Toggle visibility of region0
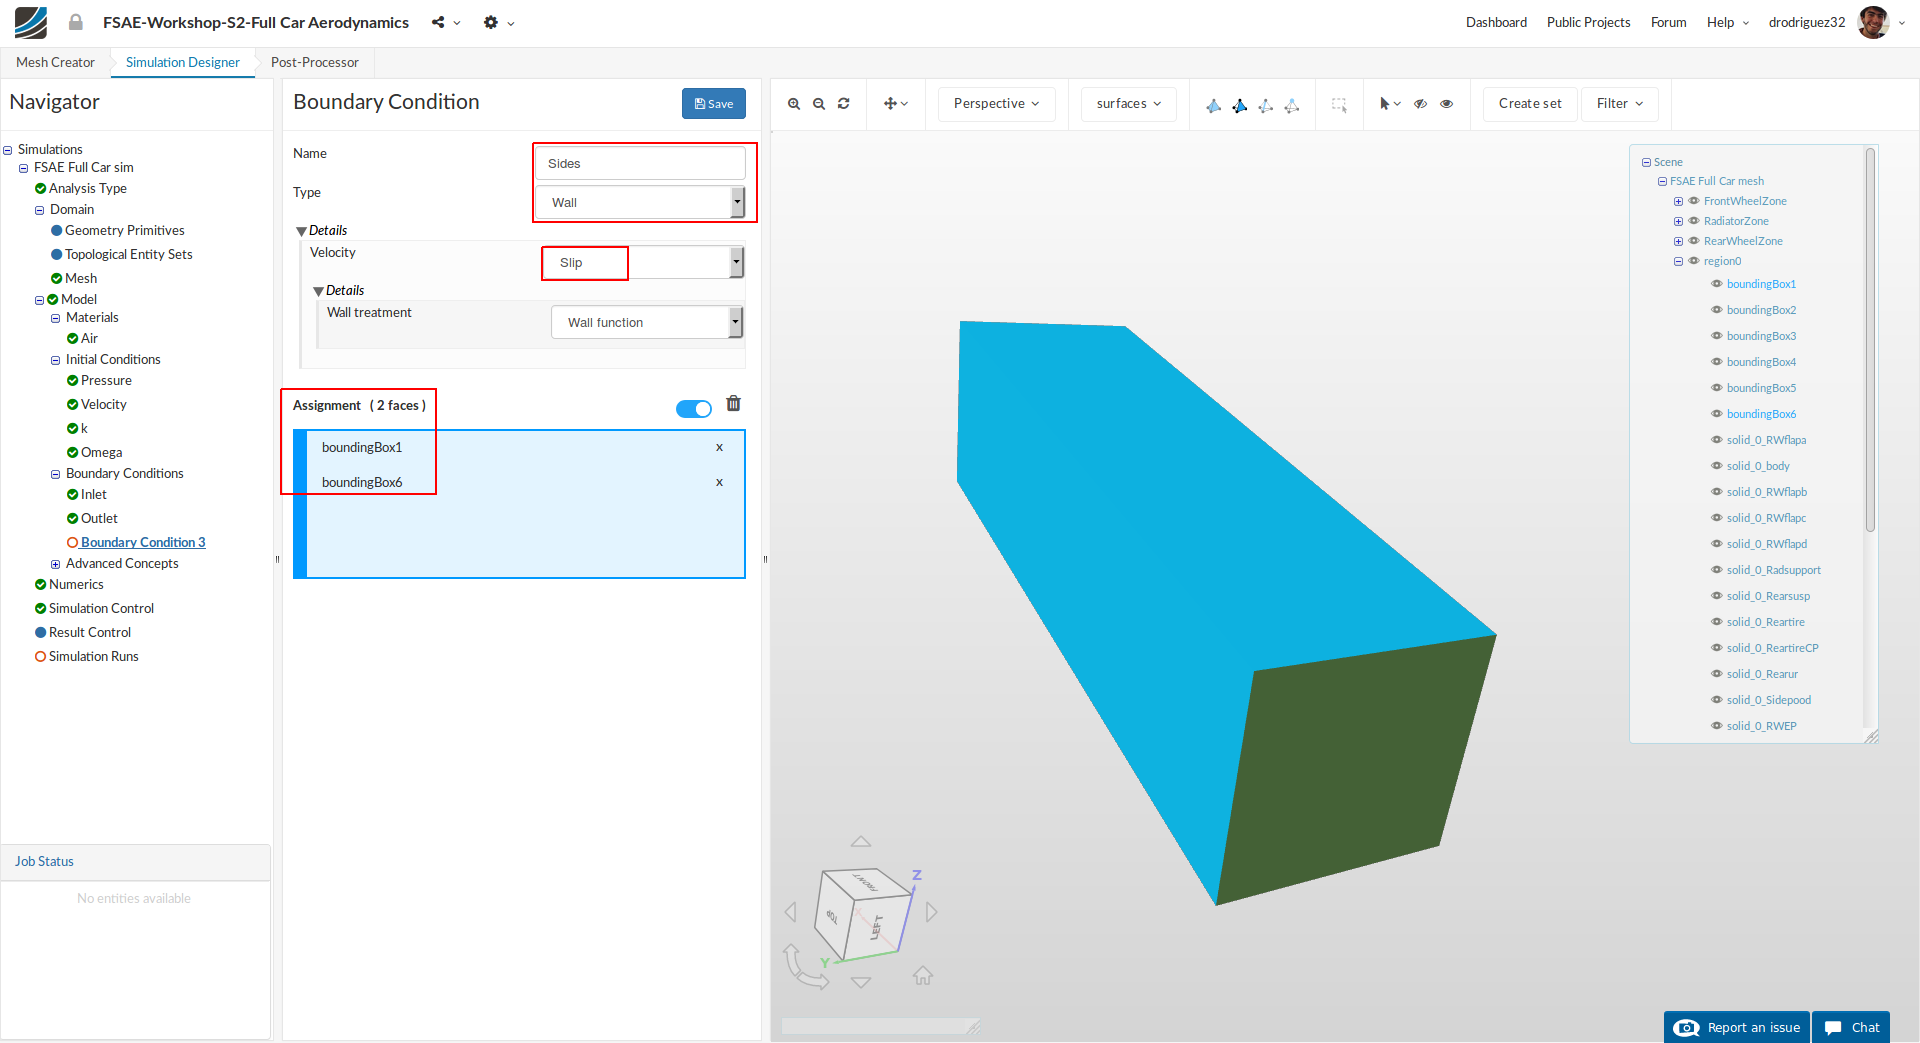 pyautogui.click(x=1694, y=261)
